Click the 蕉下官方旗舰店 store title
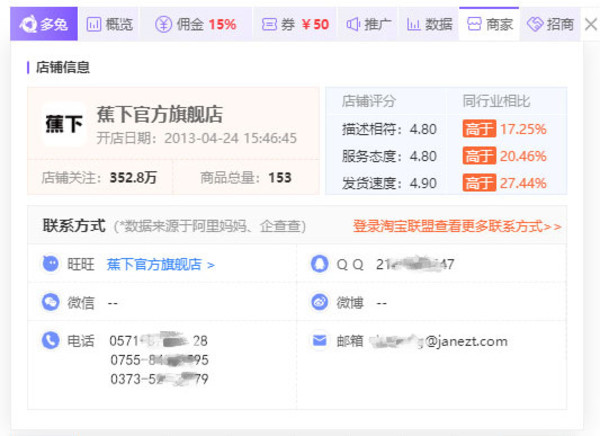600x436 pixels. coord(160,114)
